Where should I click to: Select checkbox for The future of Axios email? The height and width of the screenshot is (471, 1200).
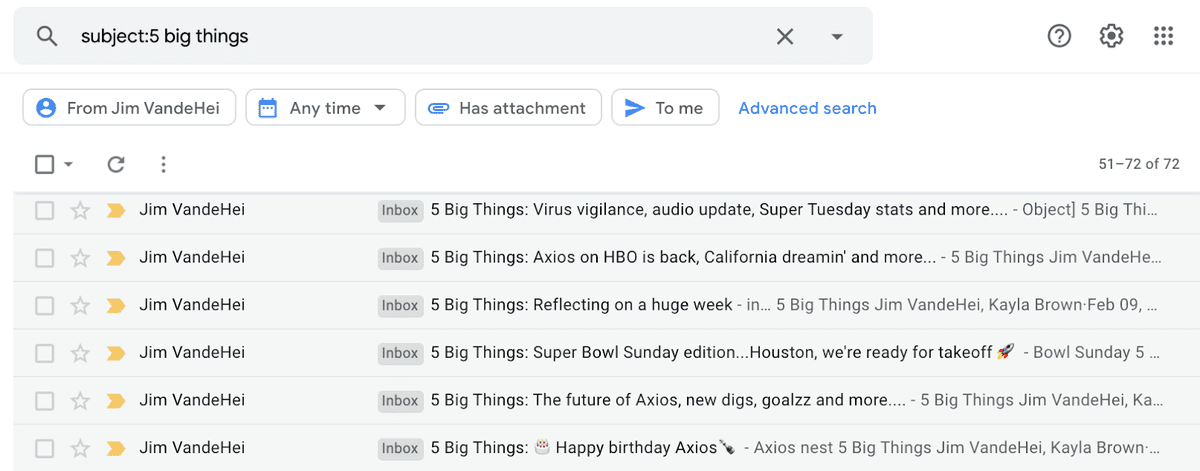(x=44, y=400)
